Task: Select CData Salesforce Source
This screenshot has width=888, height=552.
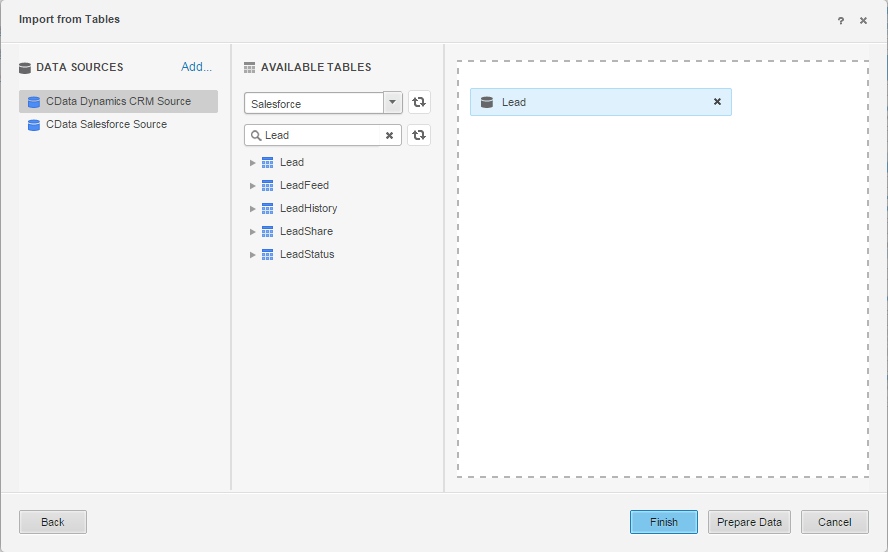Action: [106, 125]
